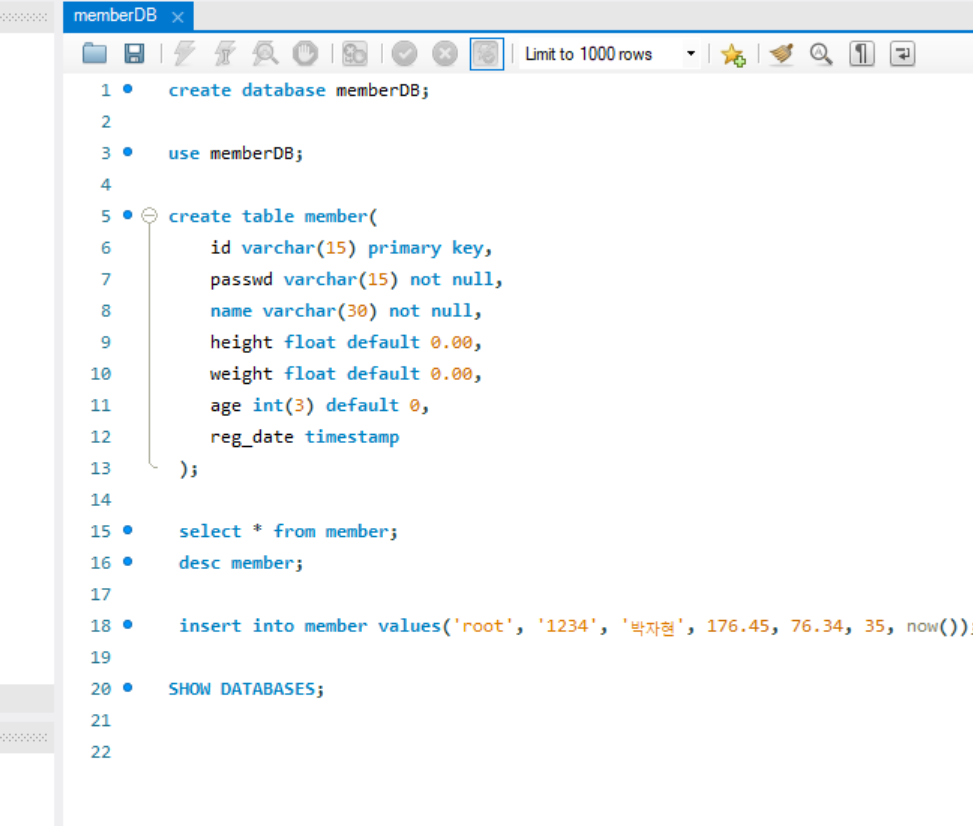This screenshot has width=973, height=826.
Task: Click the statement marker on line 20
Action: 128,688
